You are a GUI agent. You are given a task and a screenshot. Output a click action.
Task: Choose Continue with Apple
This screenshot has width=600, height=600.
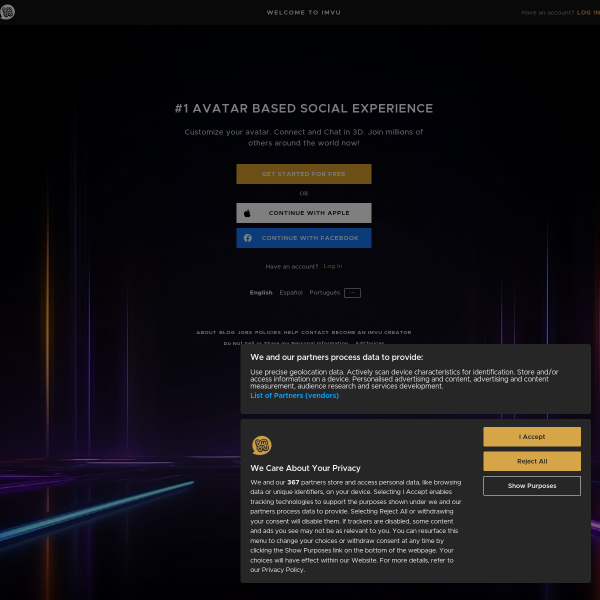coord(303,213)
